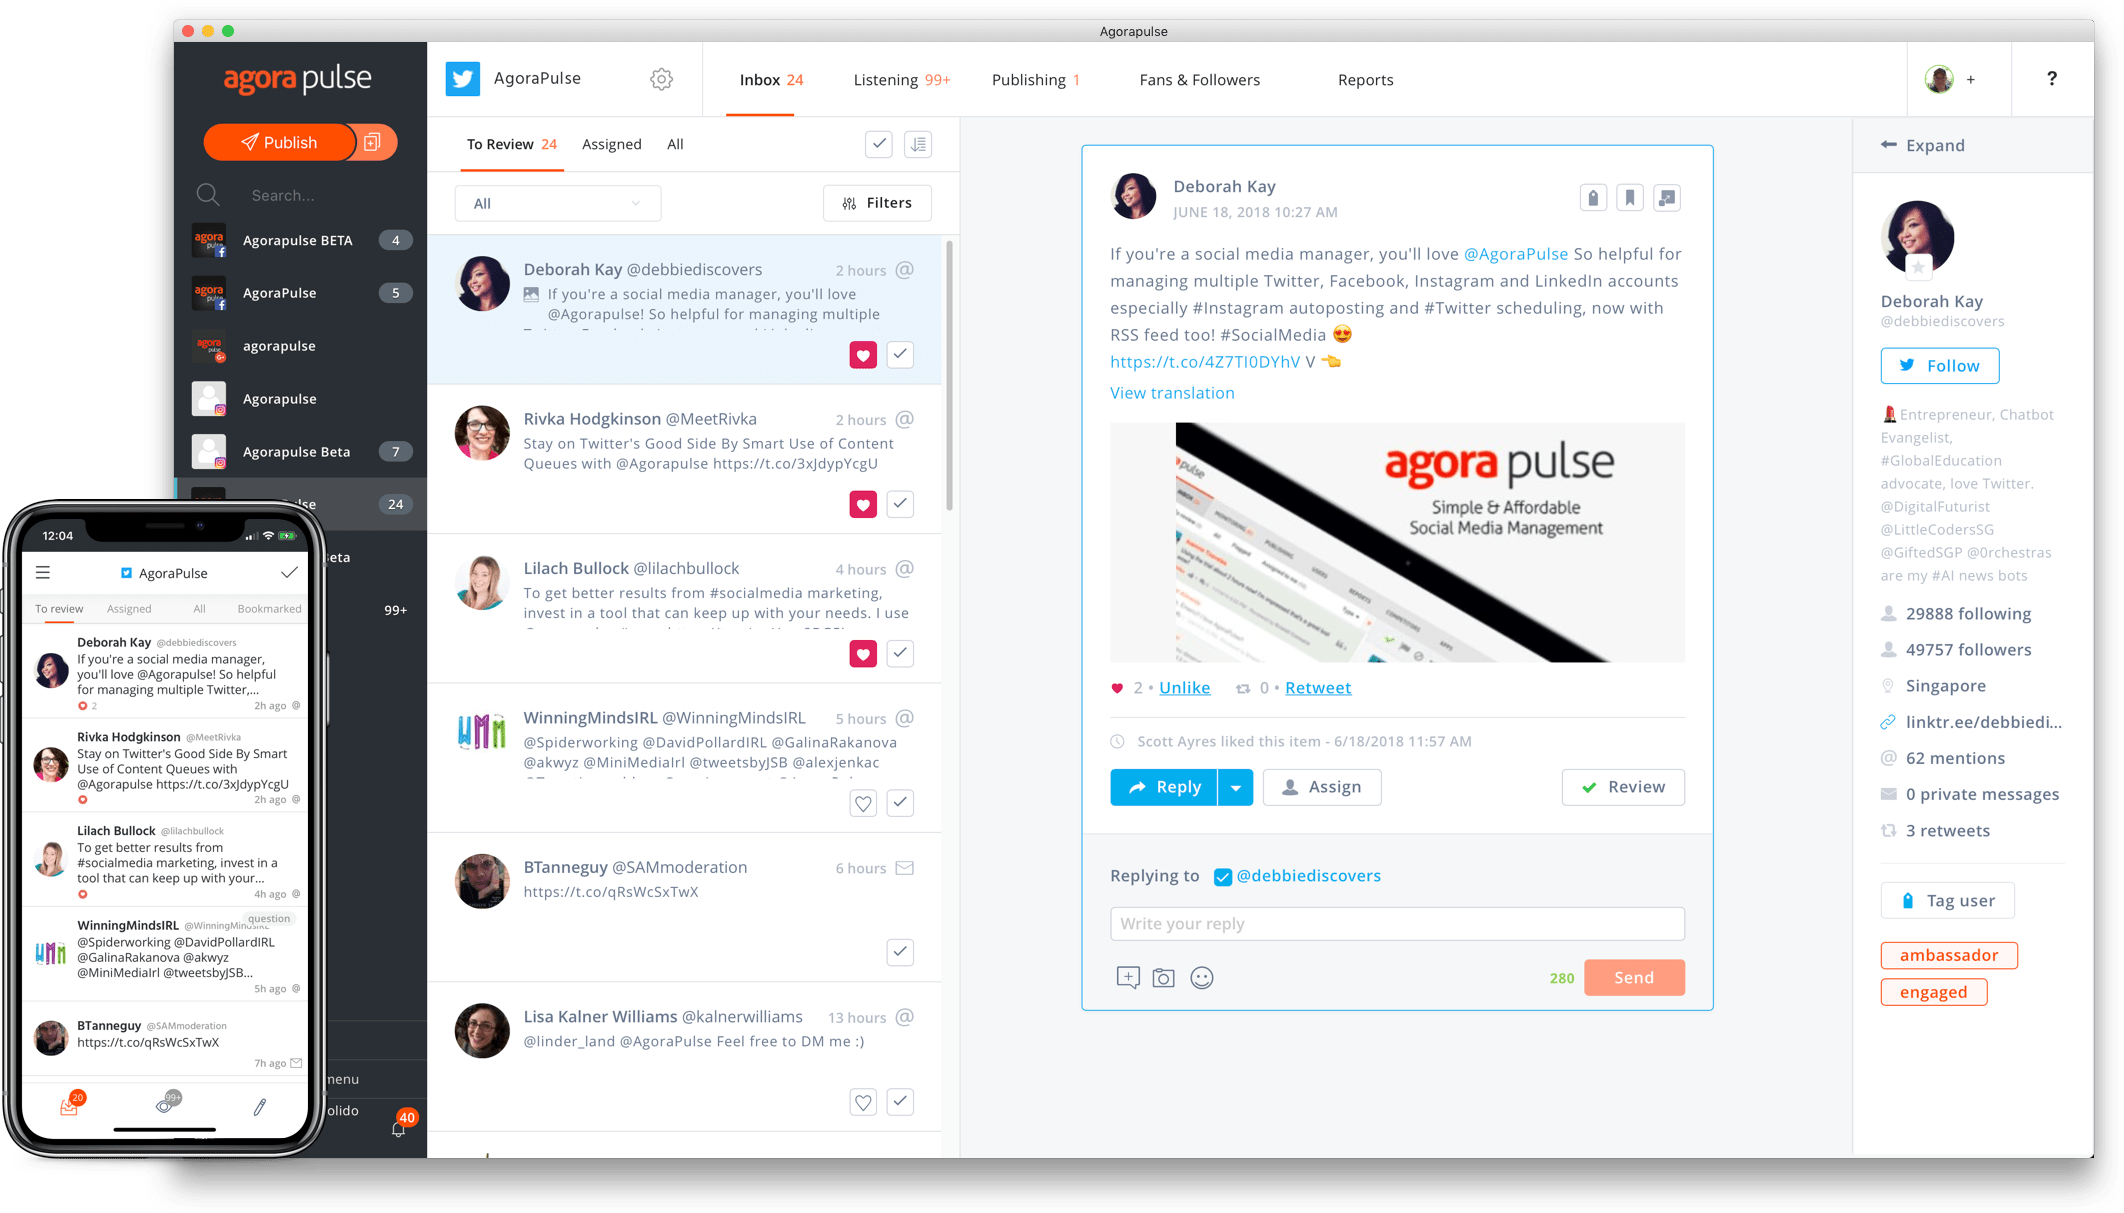The height and width of the screenshot is (1213, 2124).
Task: Click the Send button in the reply composer
Action: point(1632,975)
